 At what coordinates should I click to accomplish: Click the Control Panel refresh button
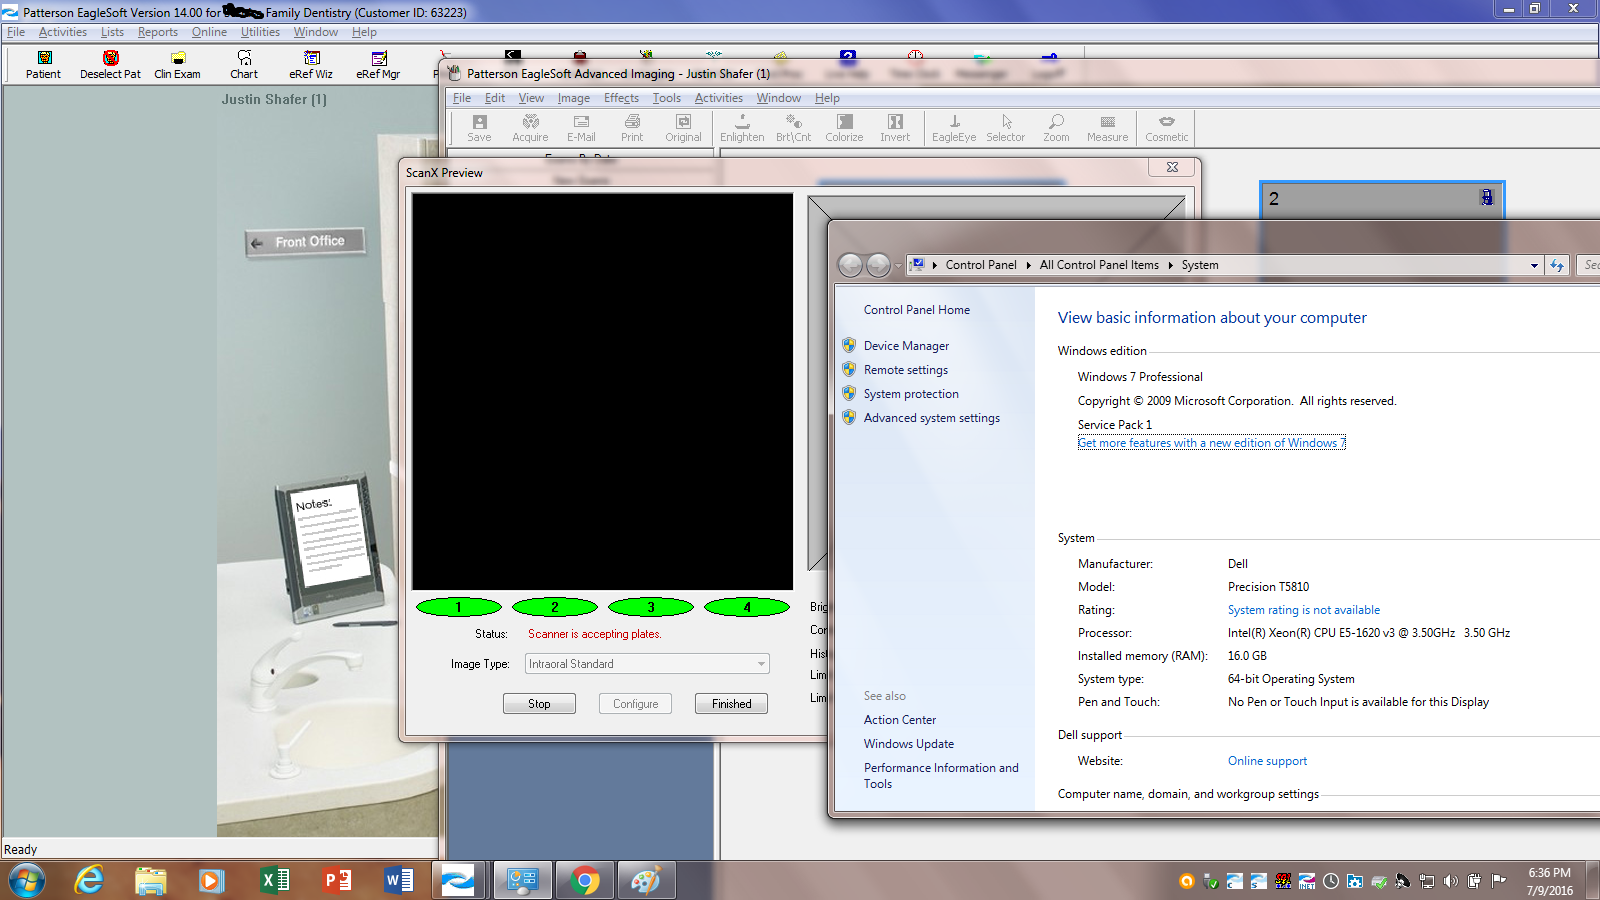1557,265
